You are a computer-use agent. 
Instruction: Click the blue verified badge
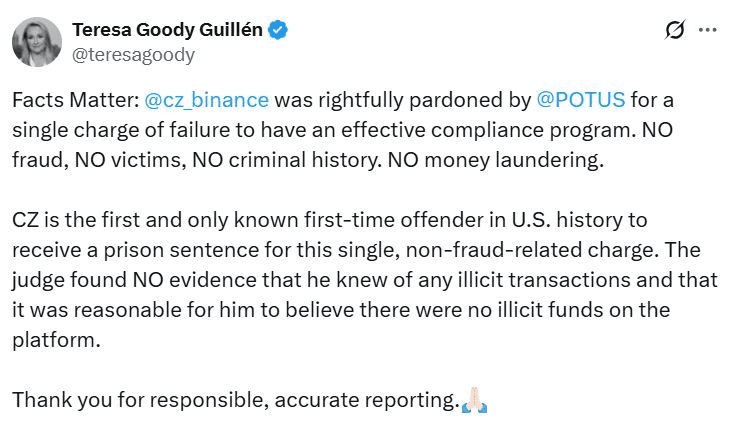tap(279, 30)
